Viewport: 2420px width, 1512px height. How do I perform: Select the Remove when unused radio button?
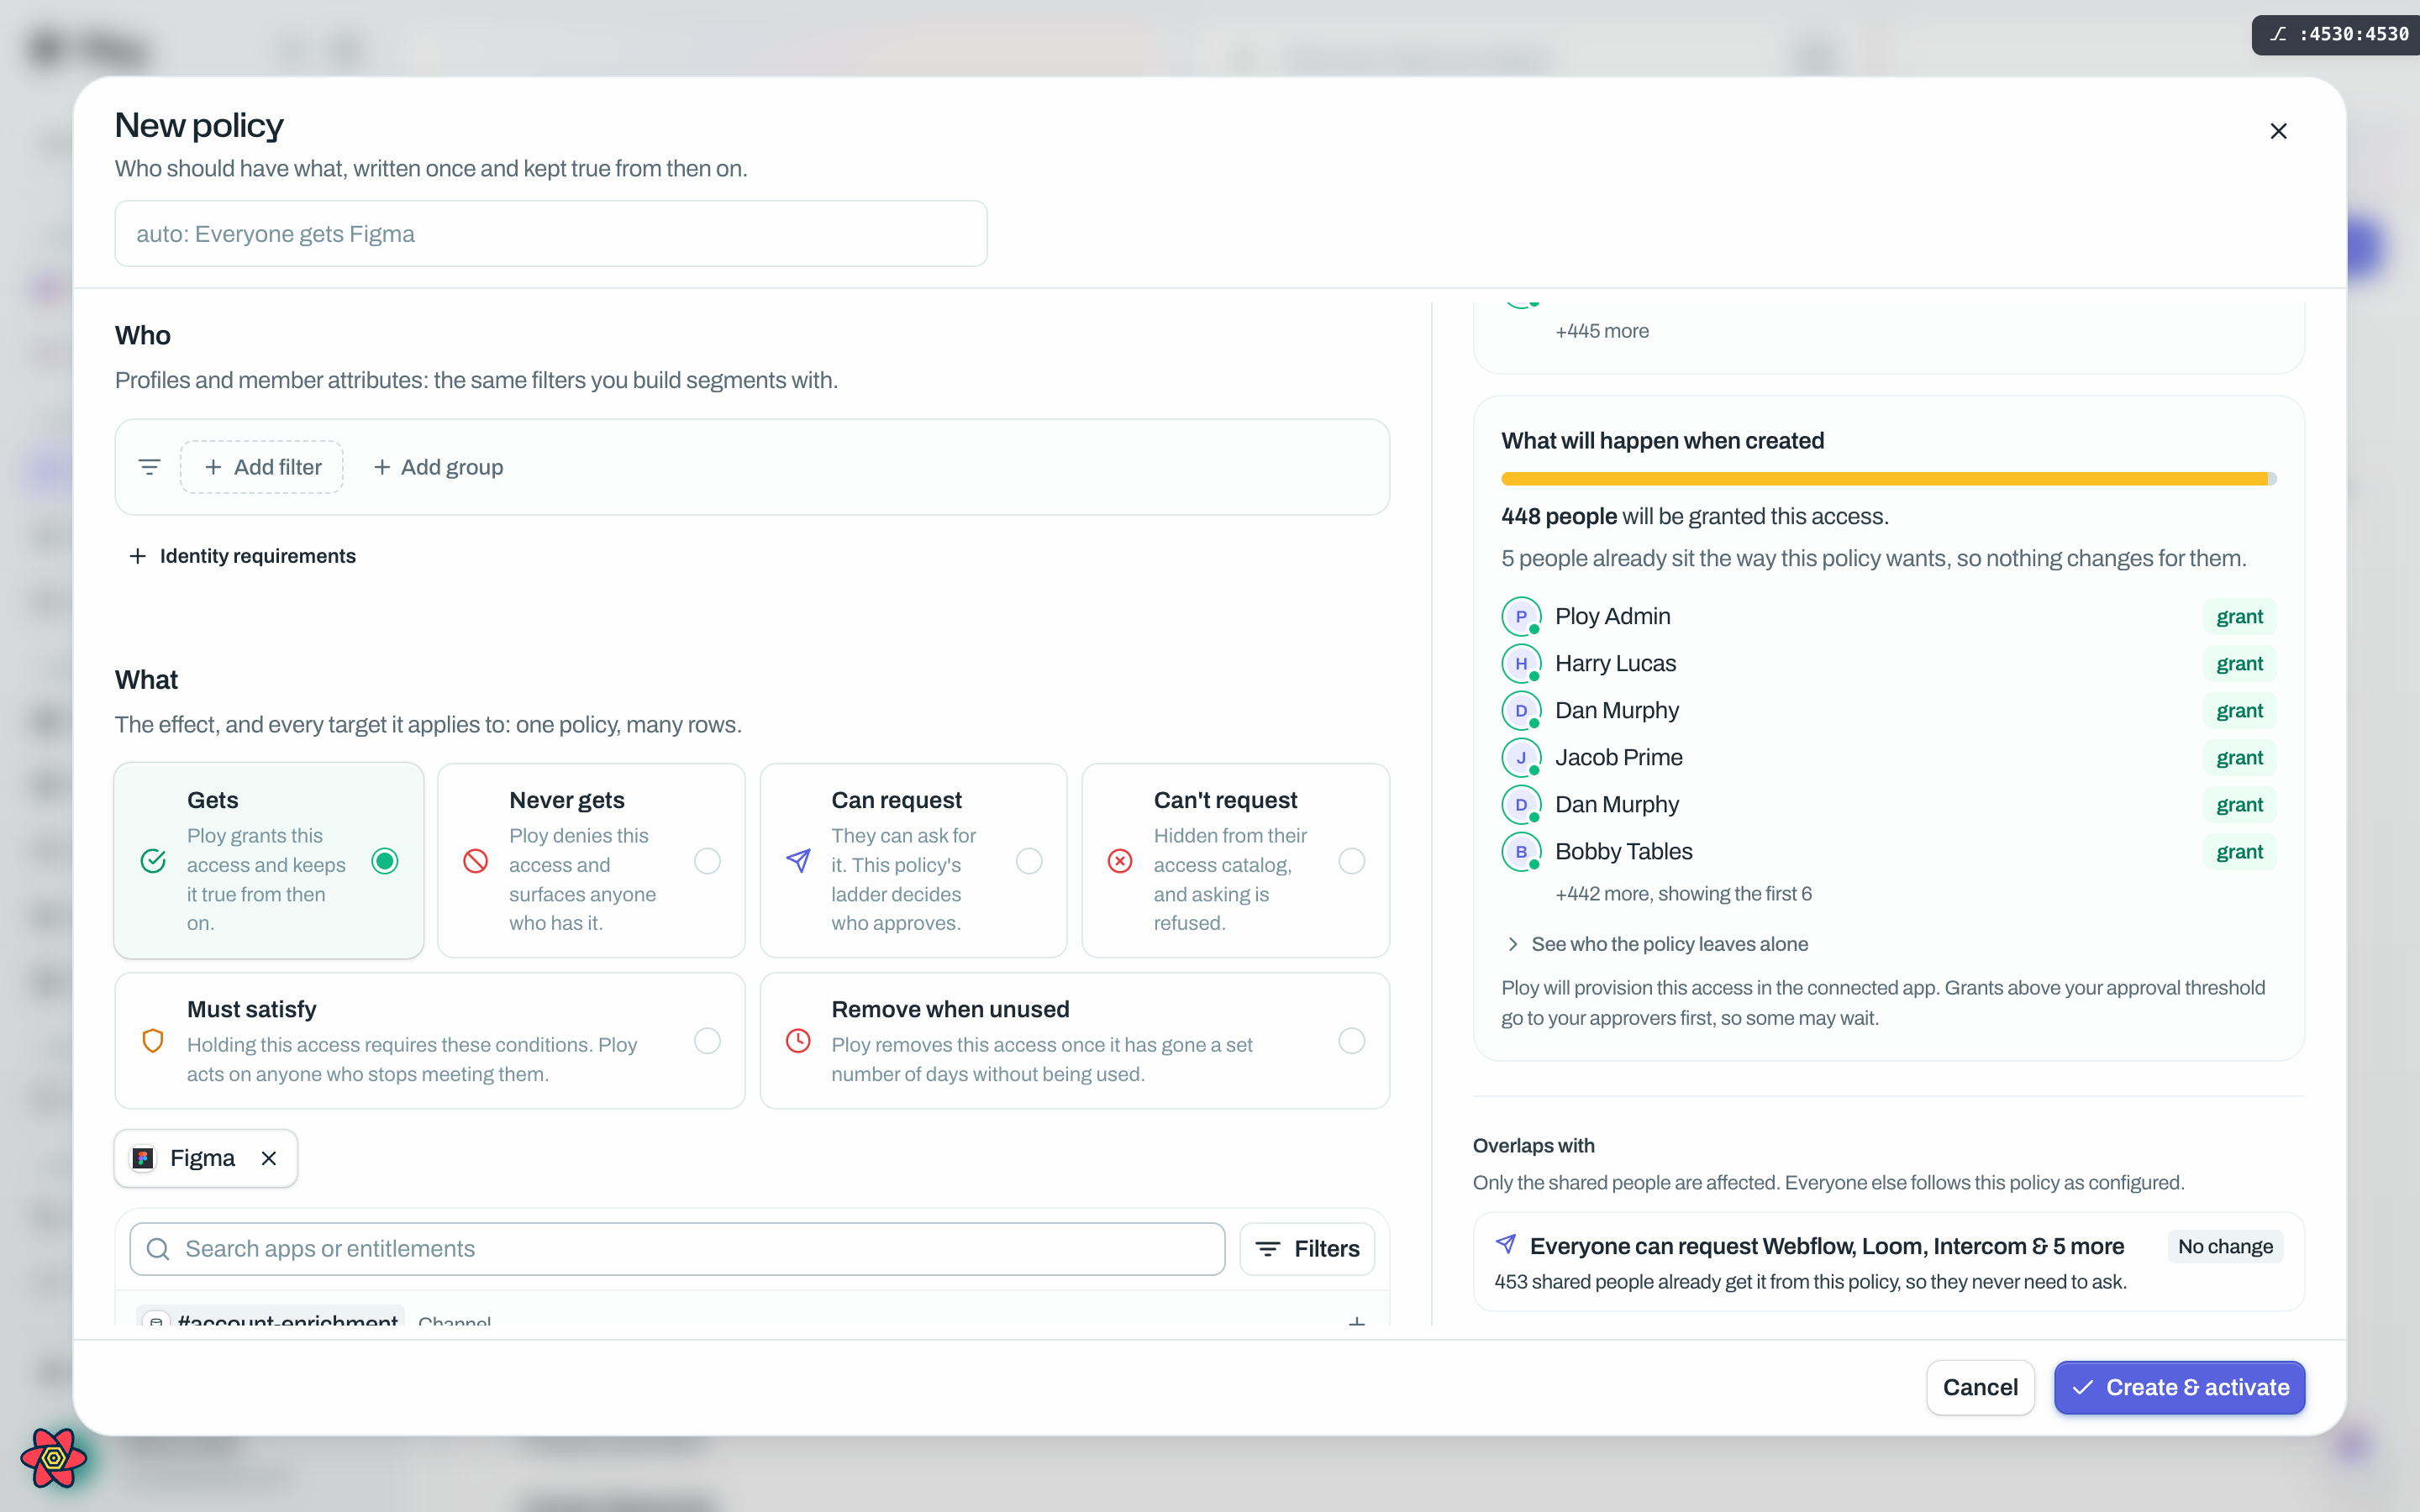click(1352, 1041)
